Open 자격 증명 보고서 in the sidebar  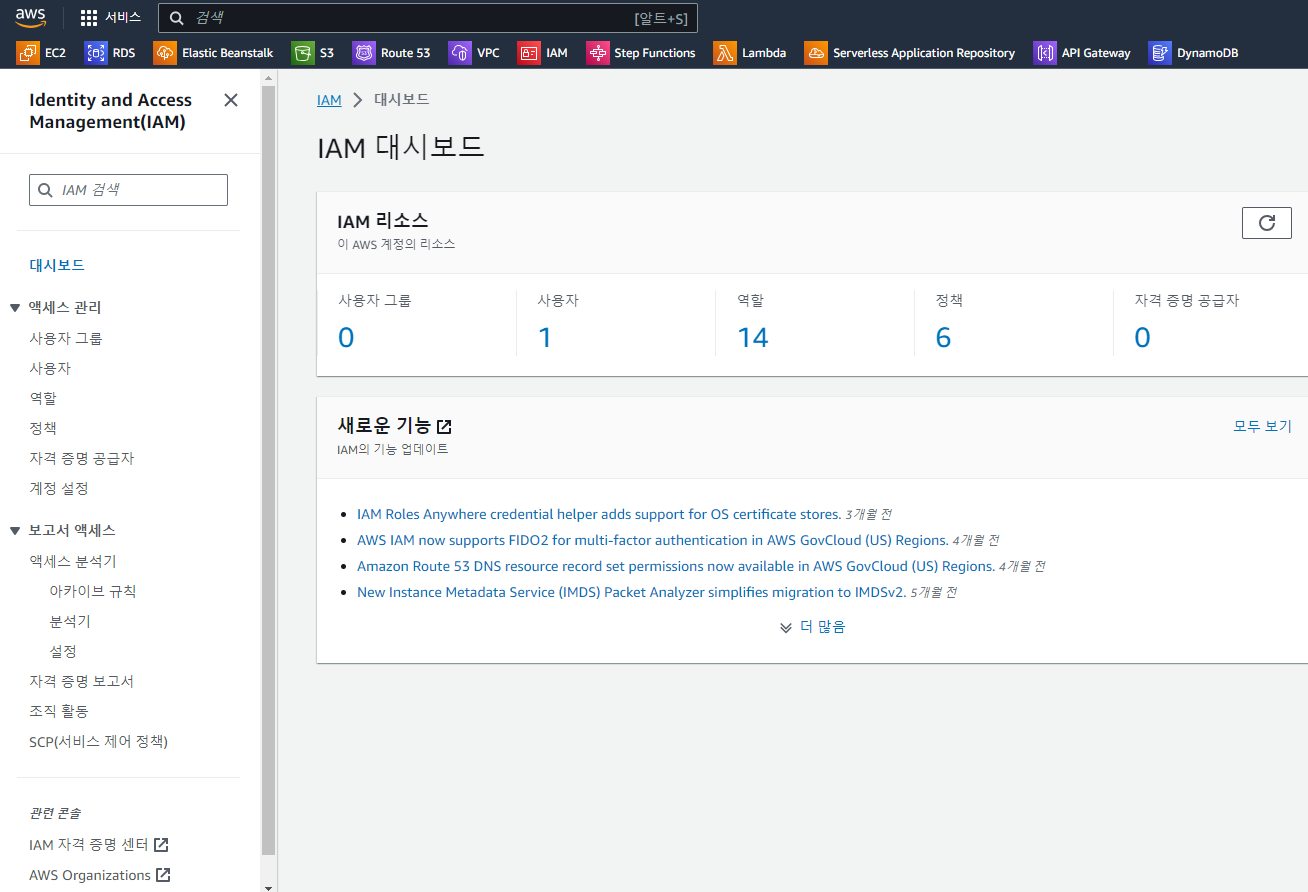point(82,681)
